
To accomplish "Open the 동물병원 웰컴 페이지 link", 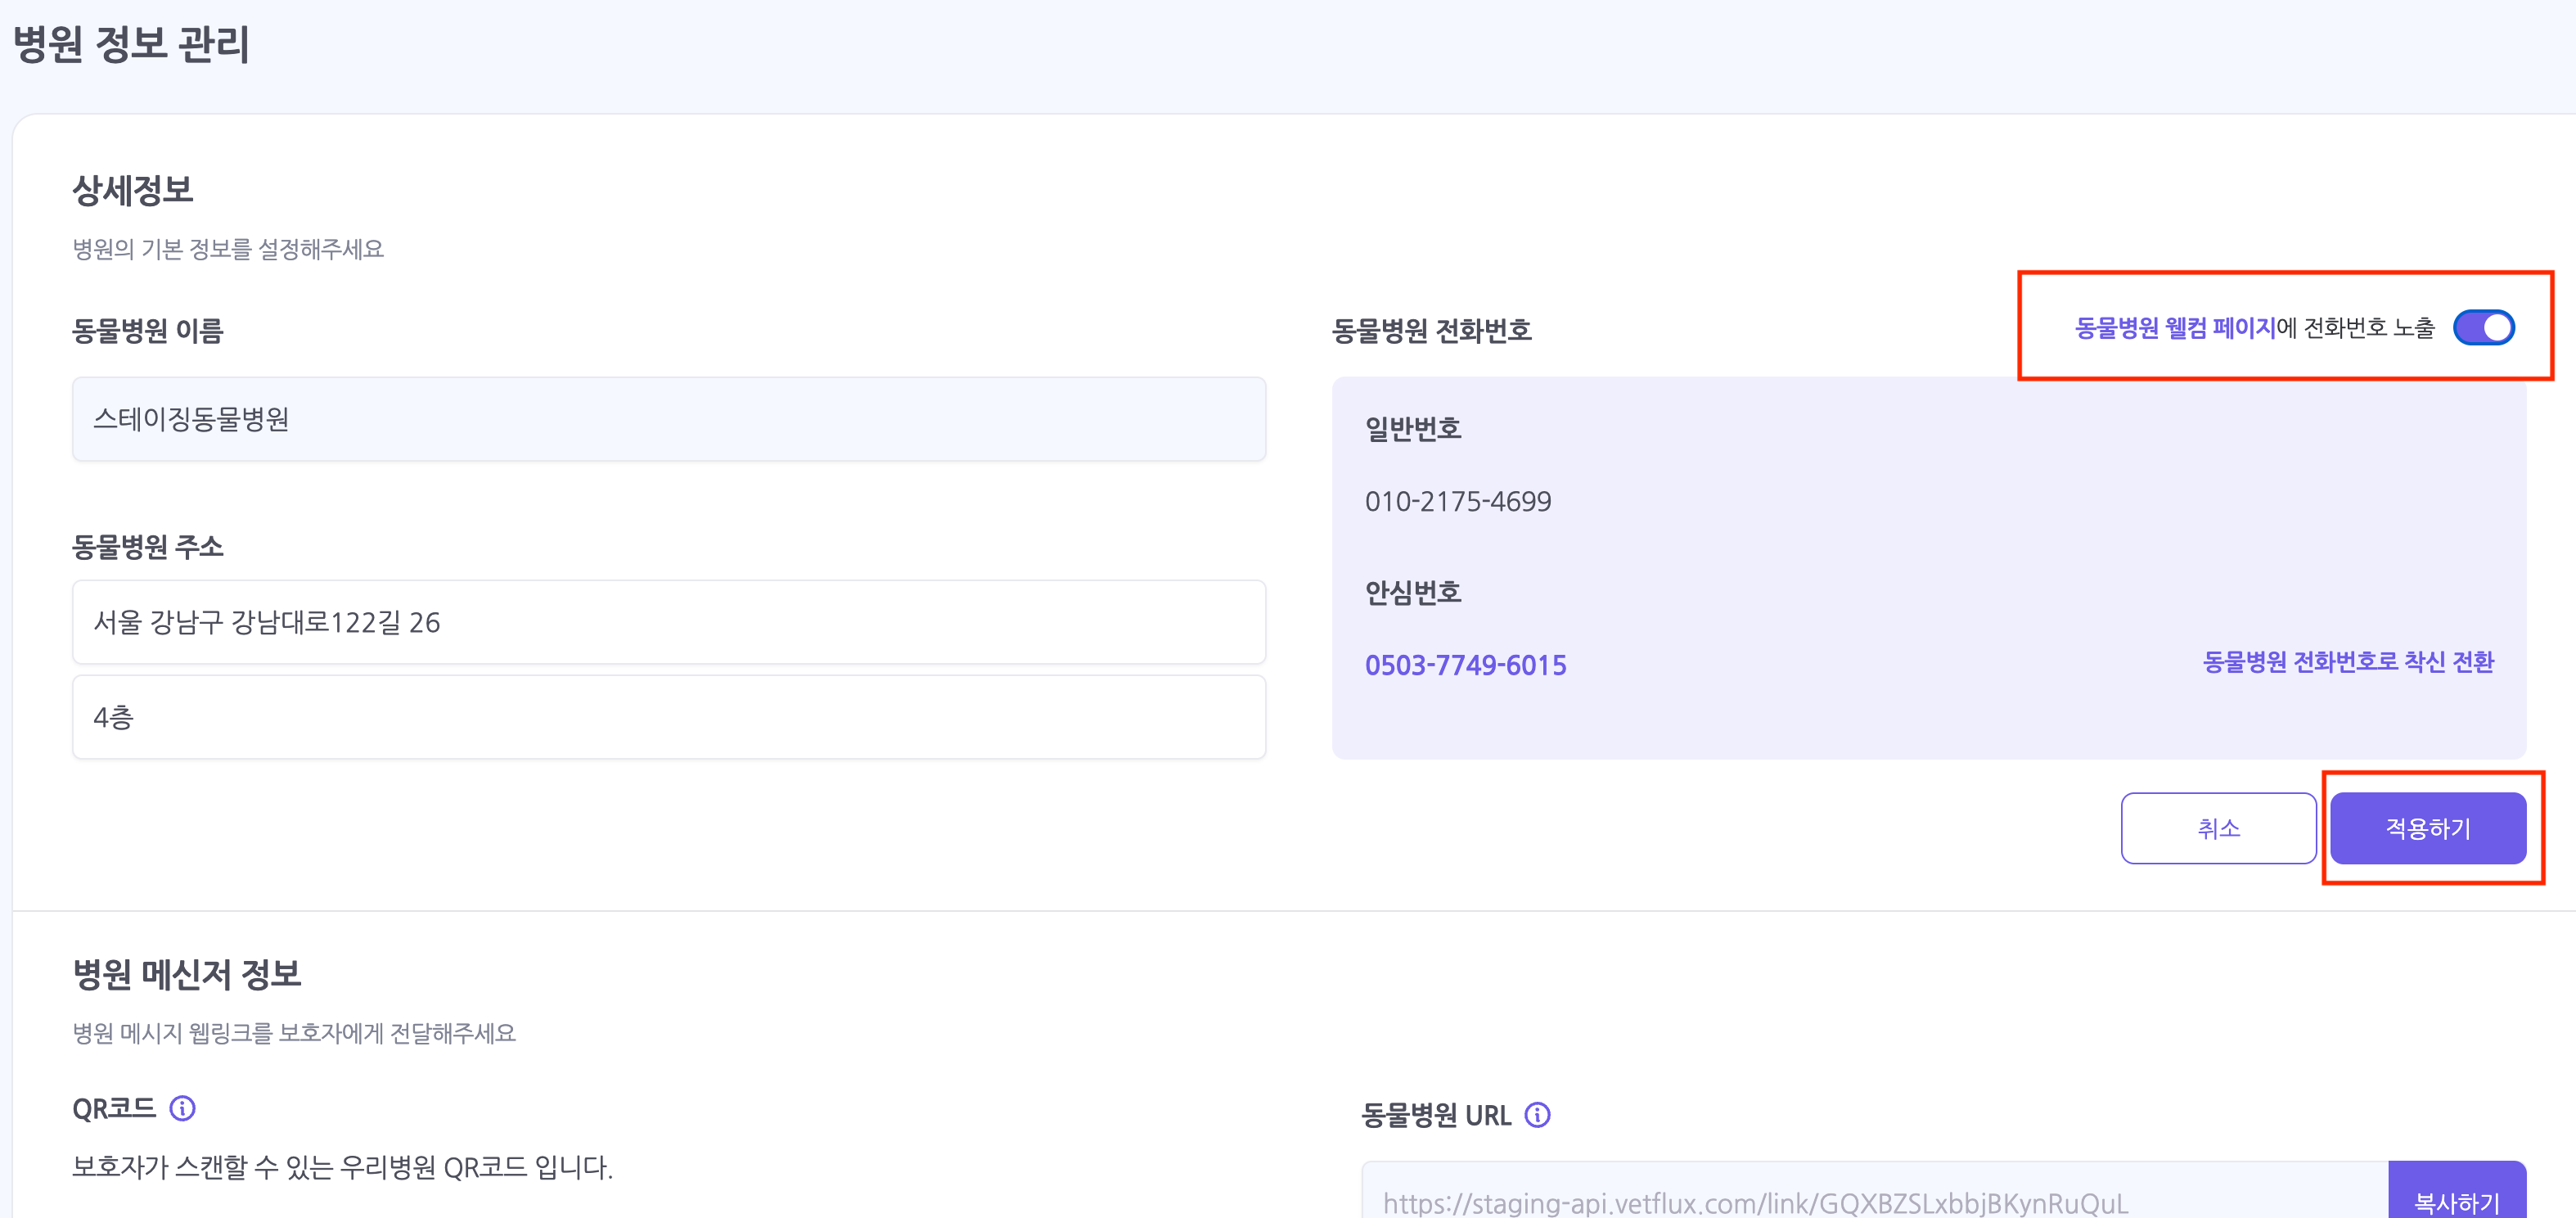I will 2174,327.
